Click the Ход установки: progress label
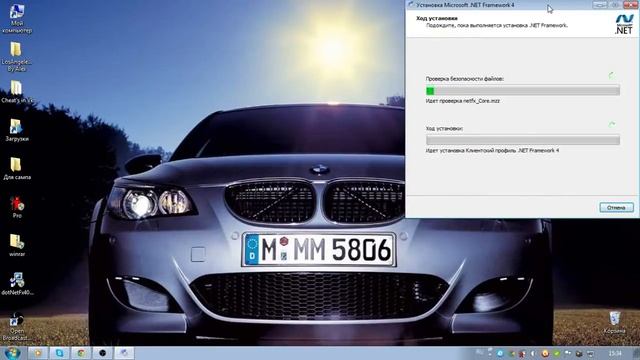The image size is (640, 360). 444,129
